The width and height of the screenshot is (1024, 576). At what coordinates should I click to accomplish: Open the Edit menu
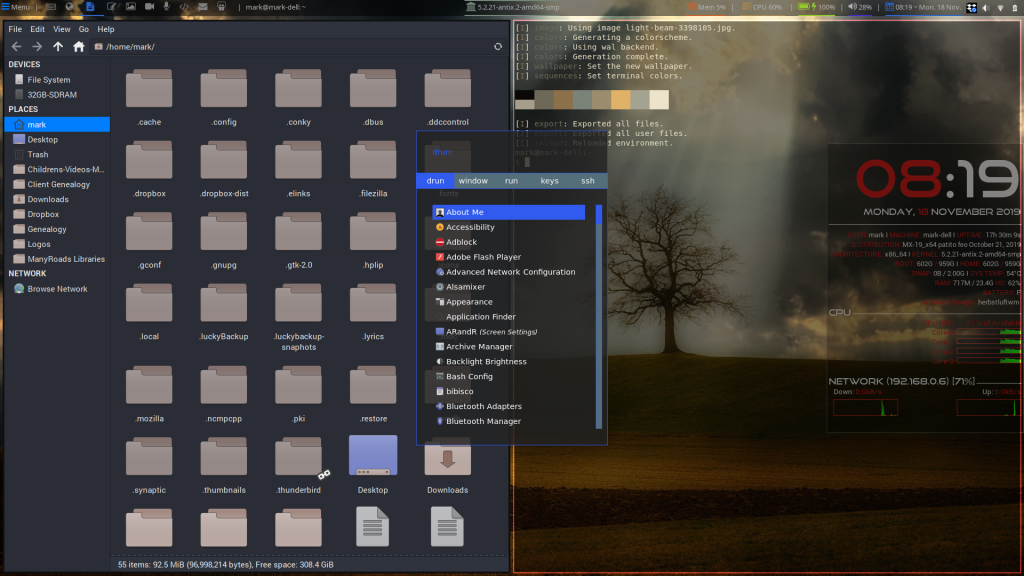pos(37,29)
